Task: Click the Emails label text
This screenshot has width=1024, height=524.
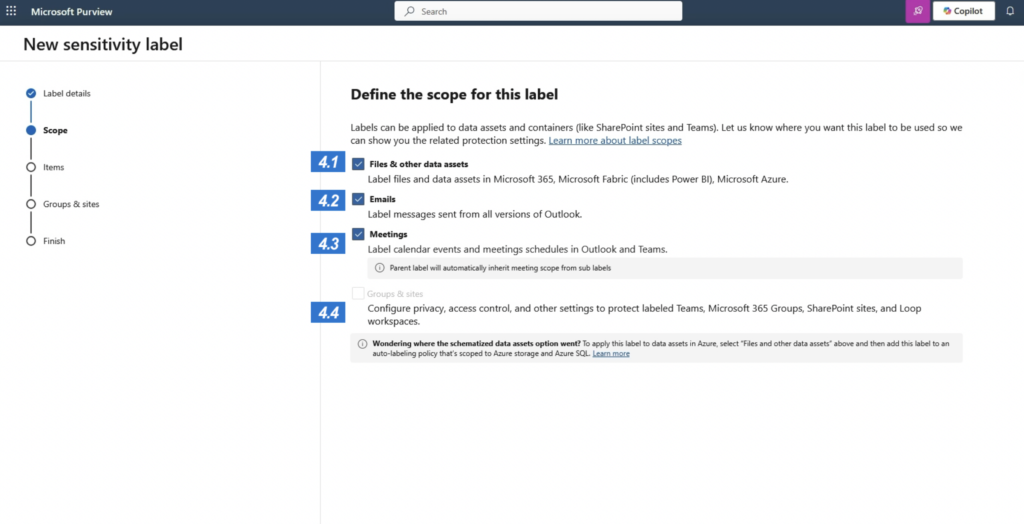Action: coord(383,199)
